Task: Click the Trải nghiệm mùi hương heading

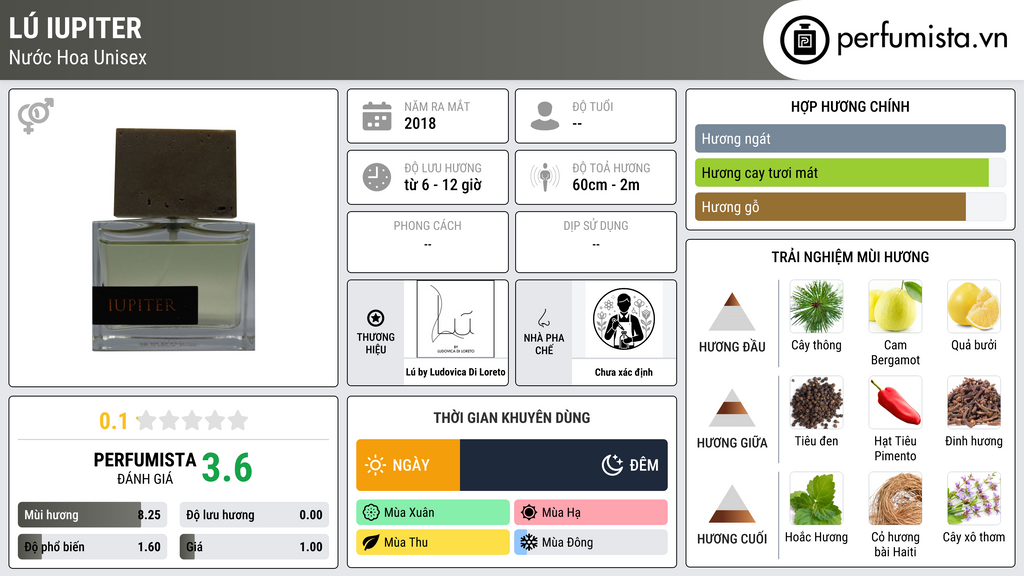Action: point(850,257)
